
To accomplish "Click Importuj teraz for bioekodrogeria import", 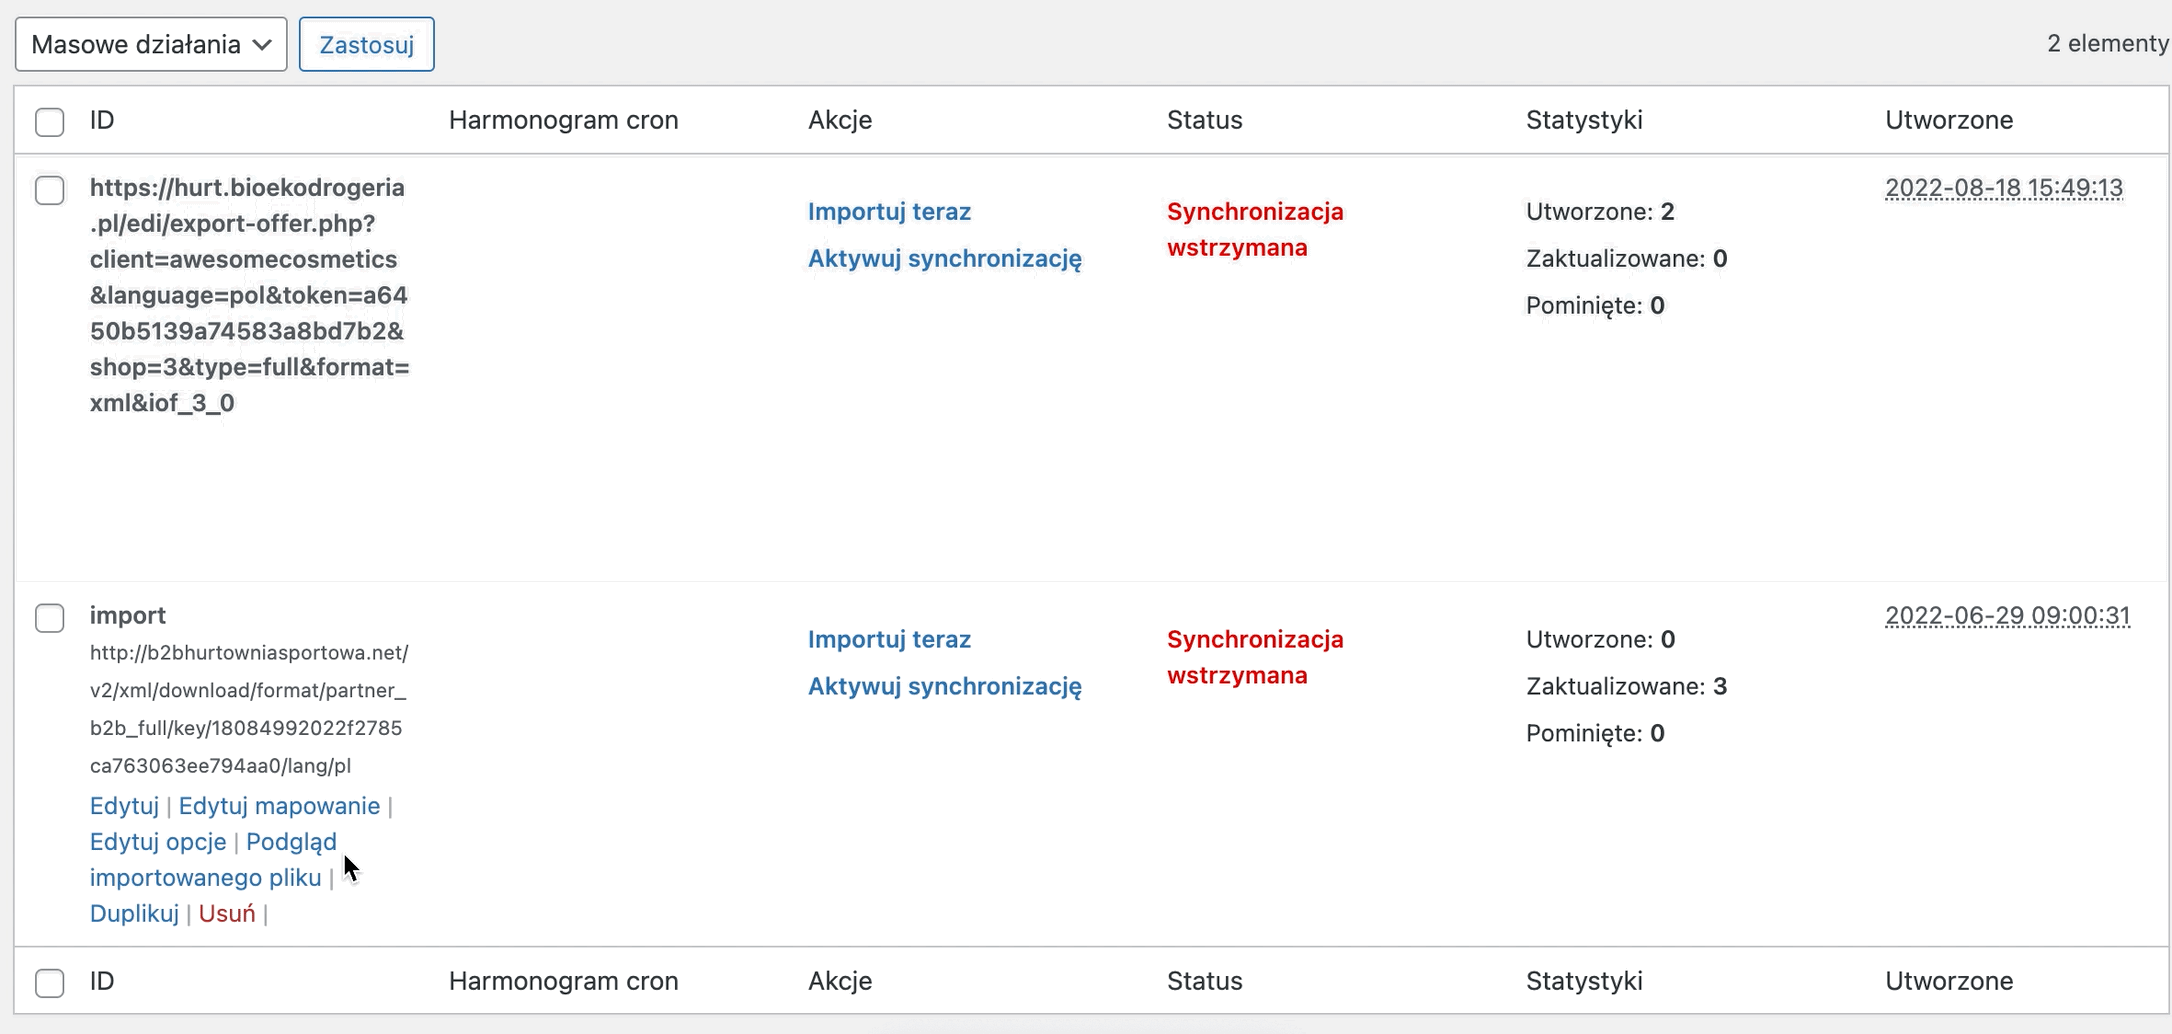I will (x=889, y=211).
